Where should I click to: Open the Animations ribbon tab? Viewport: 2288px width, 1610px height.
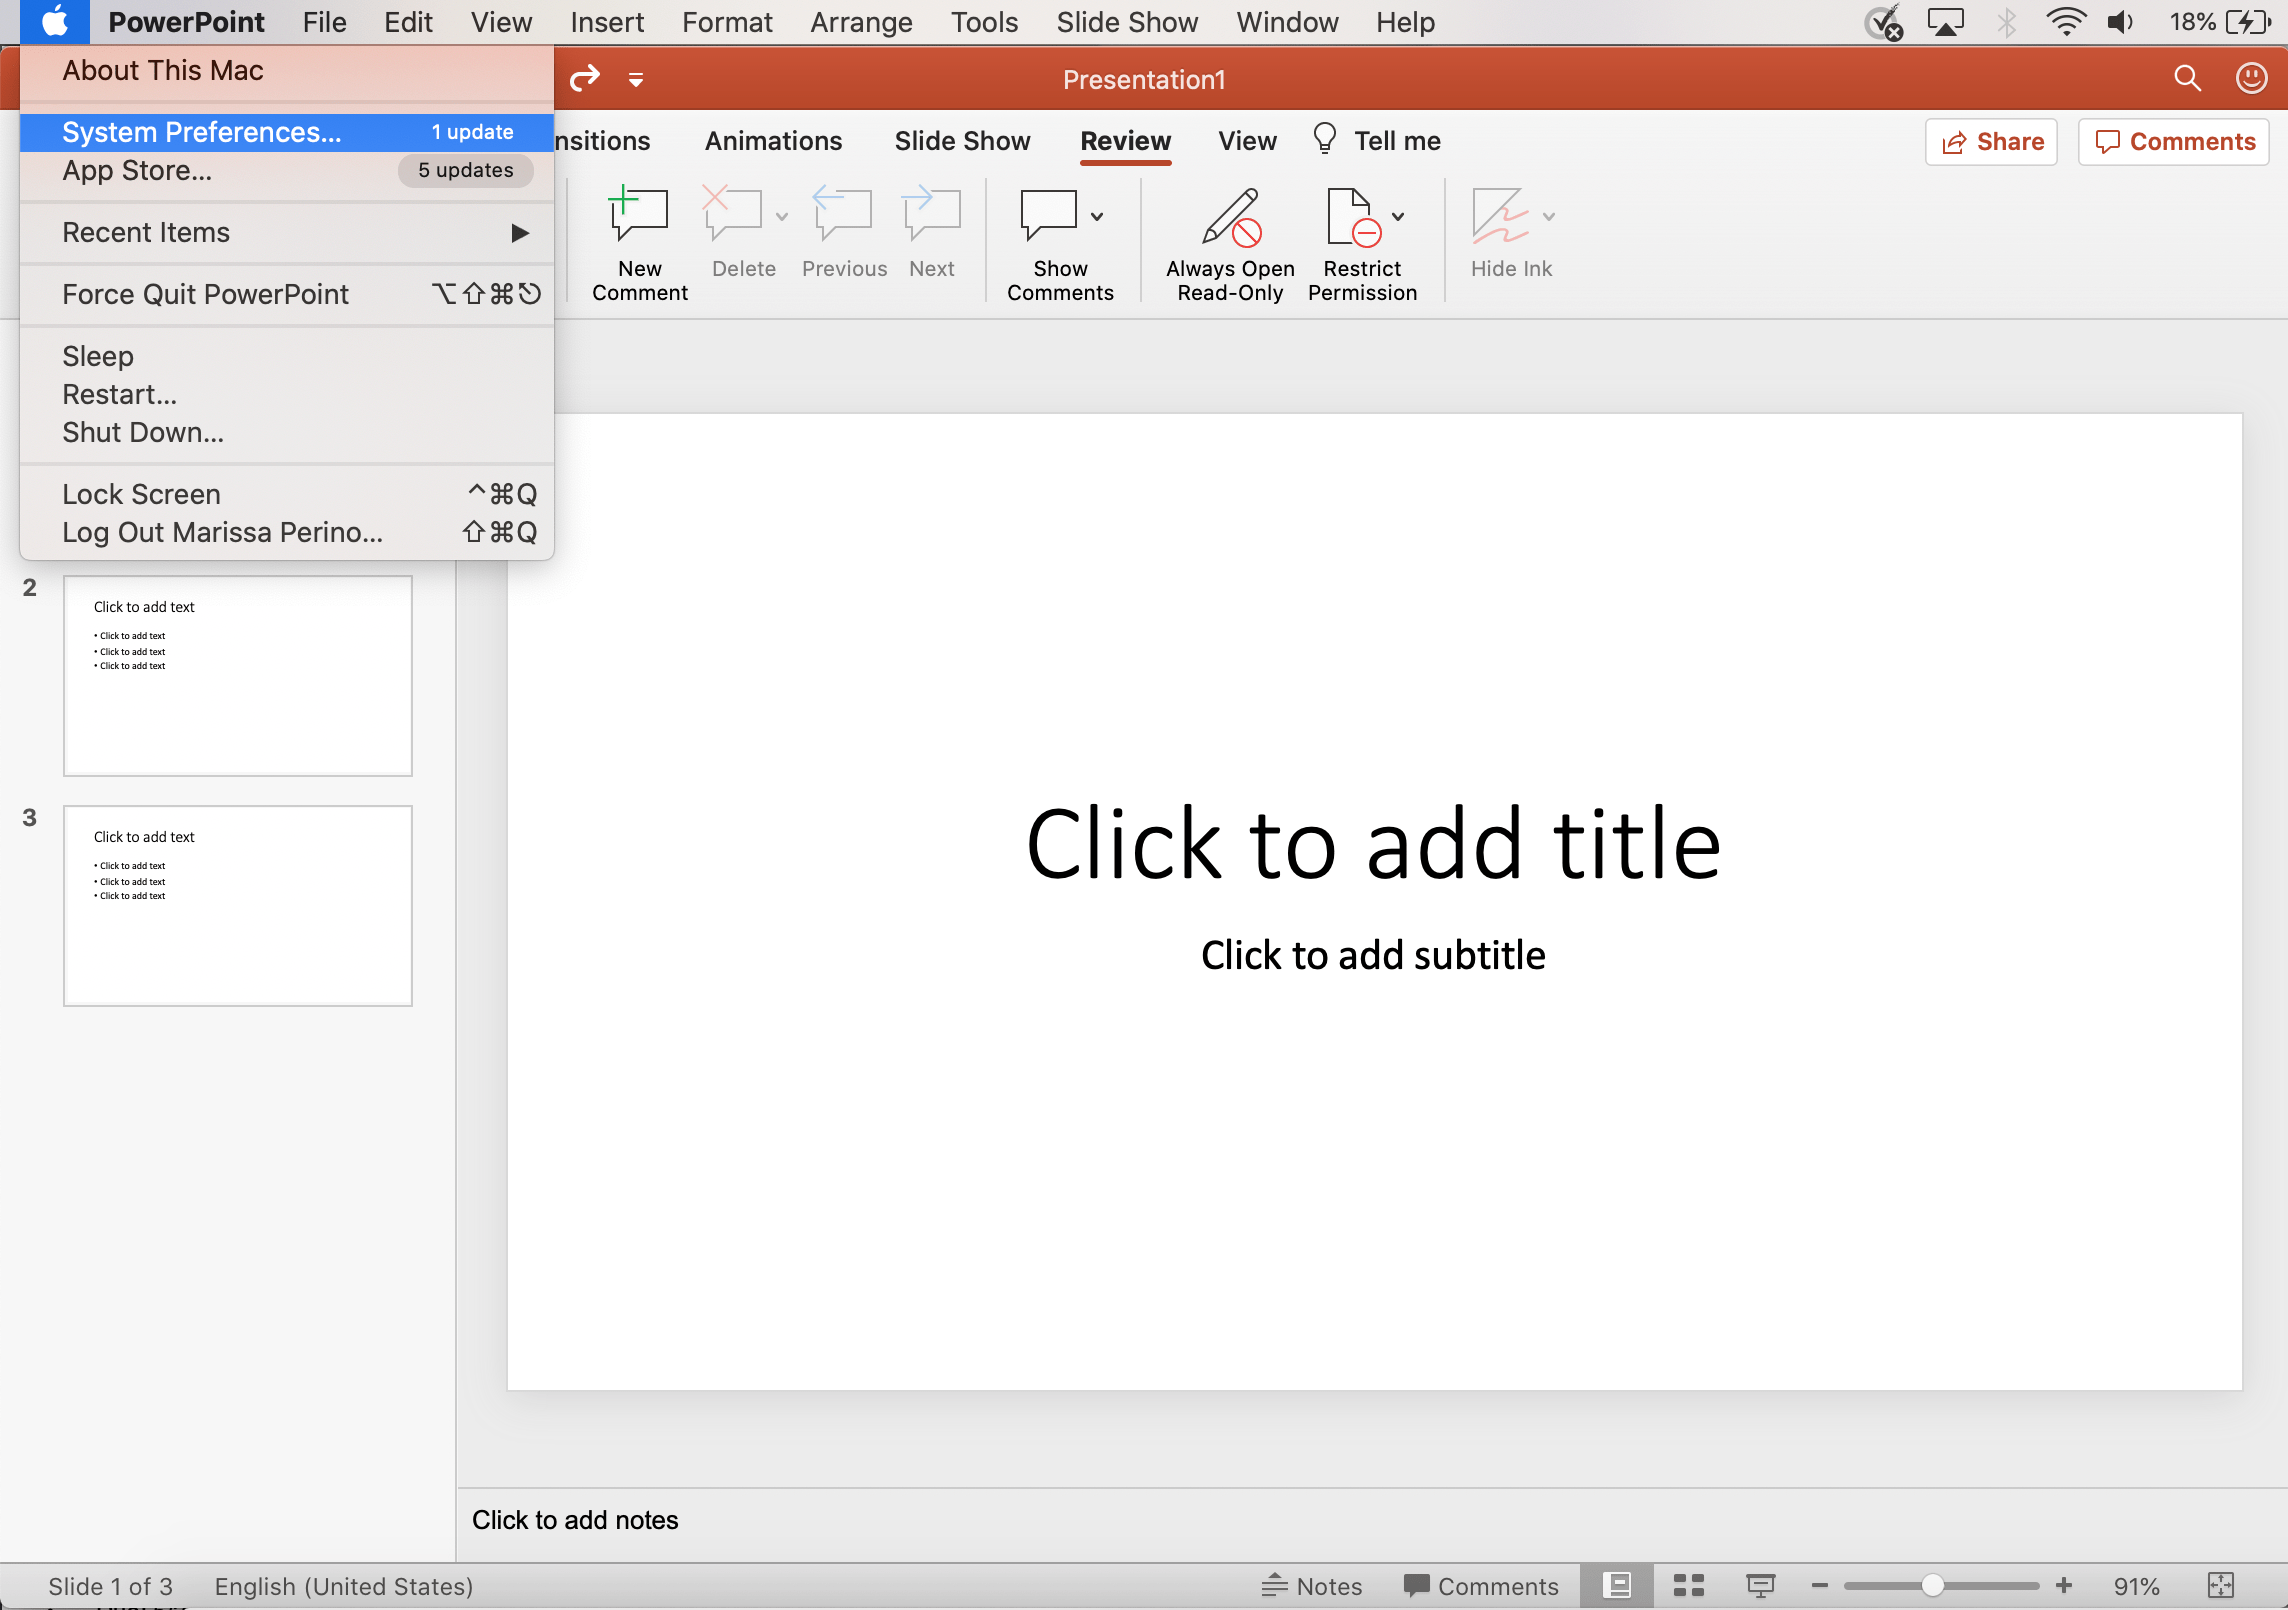[x=773, y=141]
